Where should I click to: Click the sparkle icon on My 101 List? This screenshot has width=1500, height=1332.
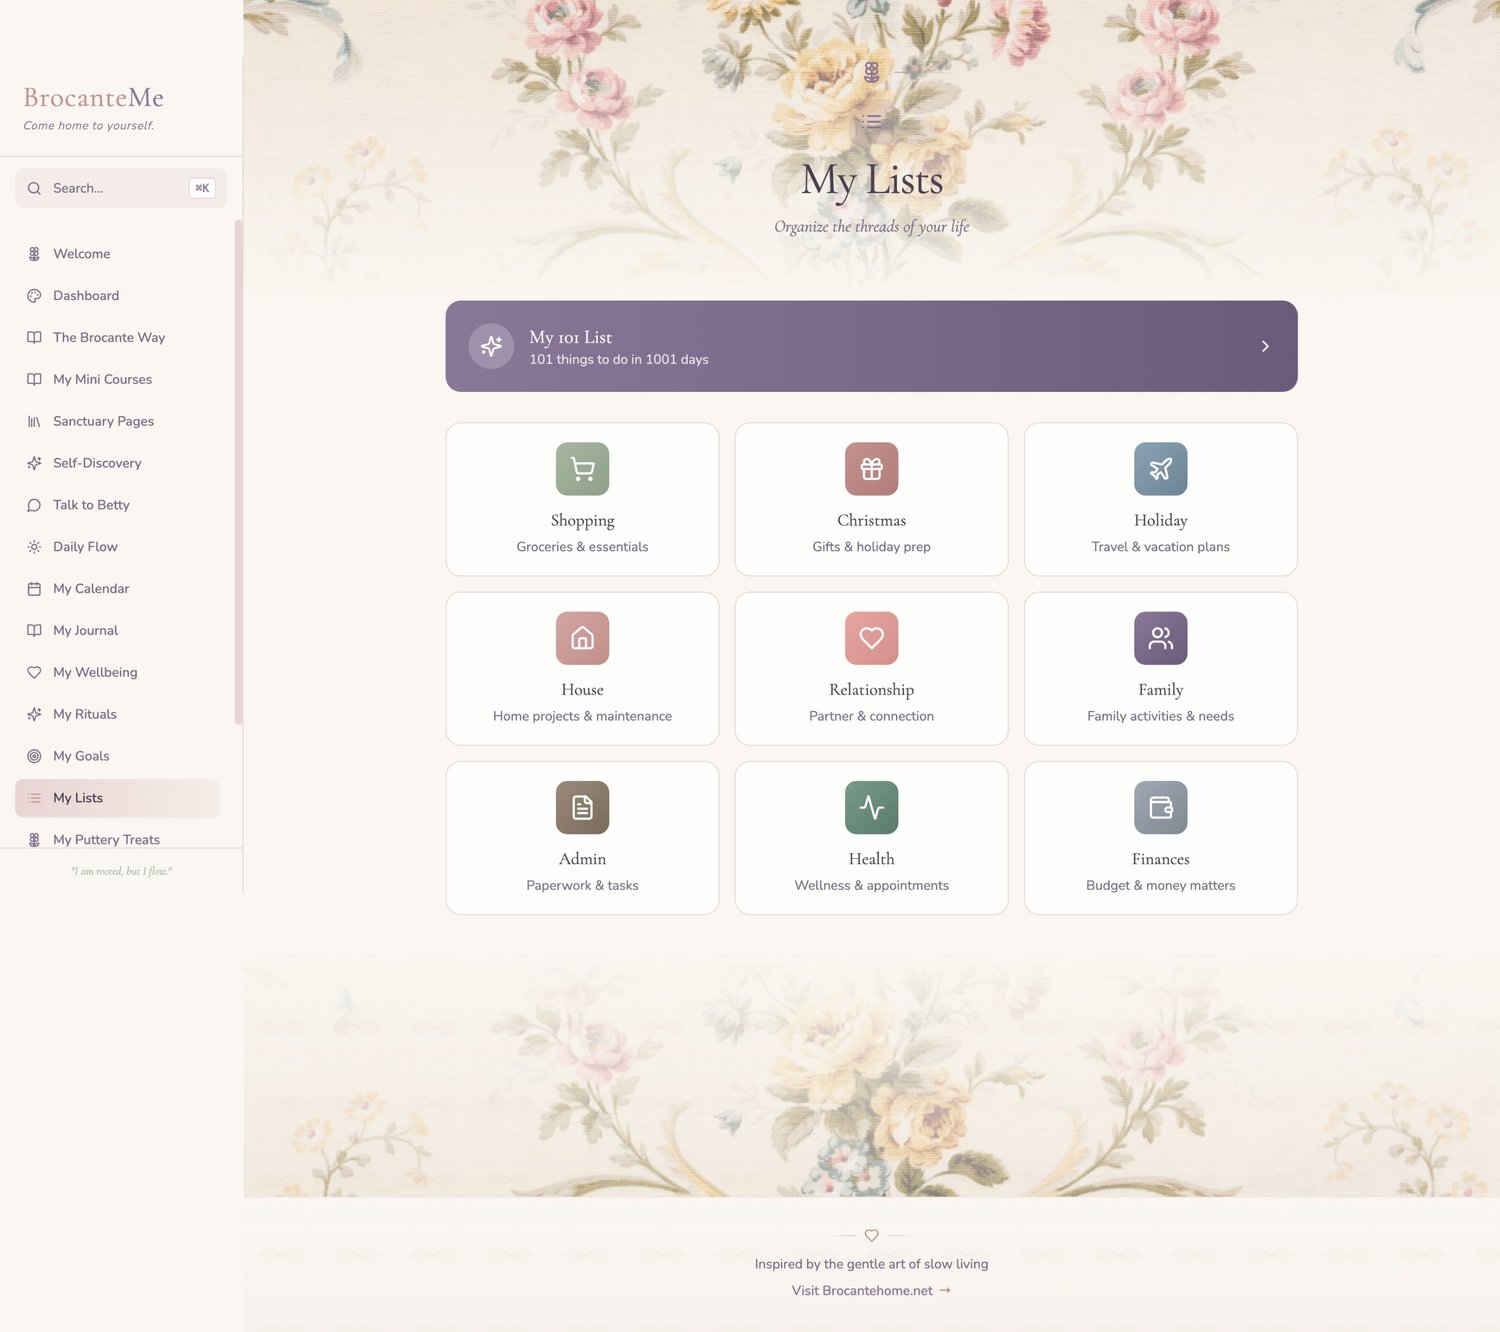[491, 346]
